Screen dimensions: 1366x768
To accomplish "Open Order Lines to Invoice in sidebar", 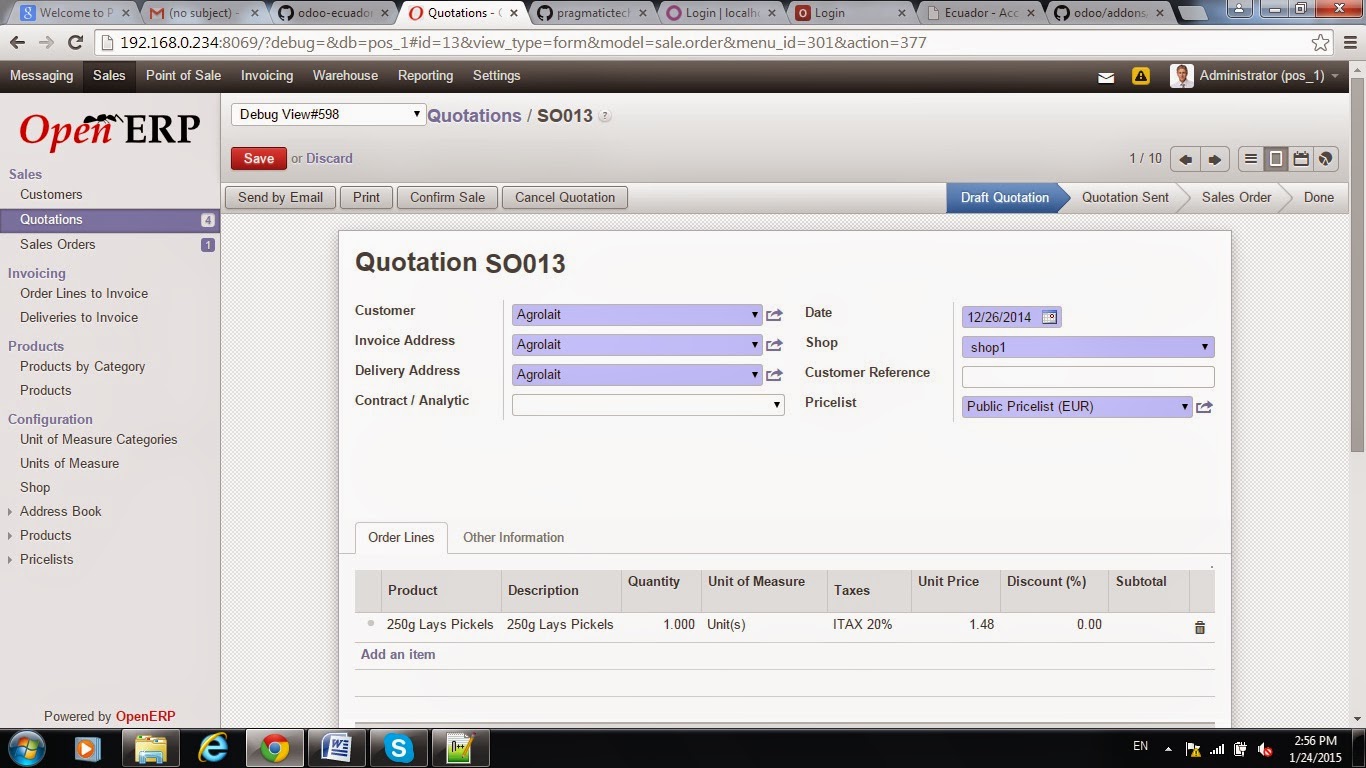I will click(x=84, y=294).
